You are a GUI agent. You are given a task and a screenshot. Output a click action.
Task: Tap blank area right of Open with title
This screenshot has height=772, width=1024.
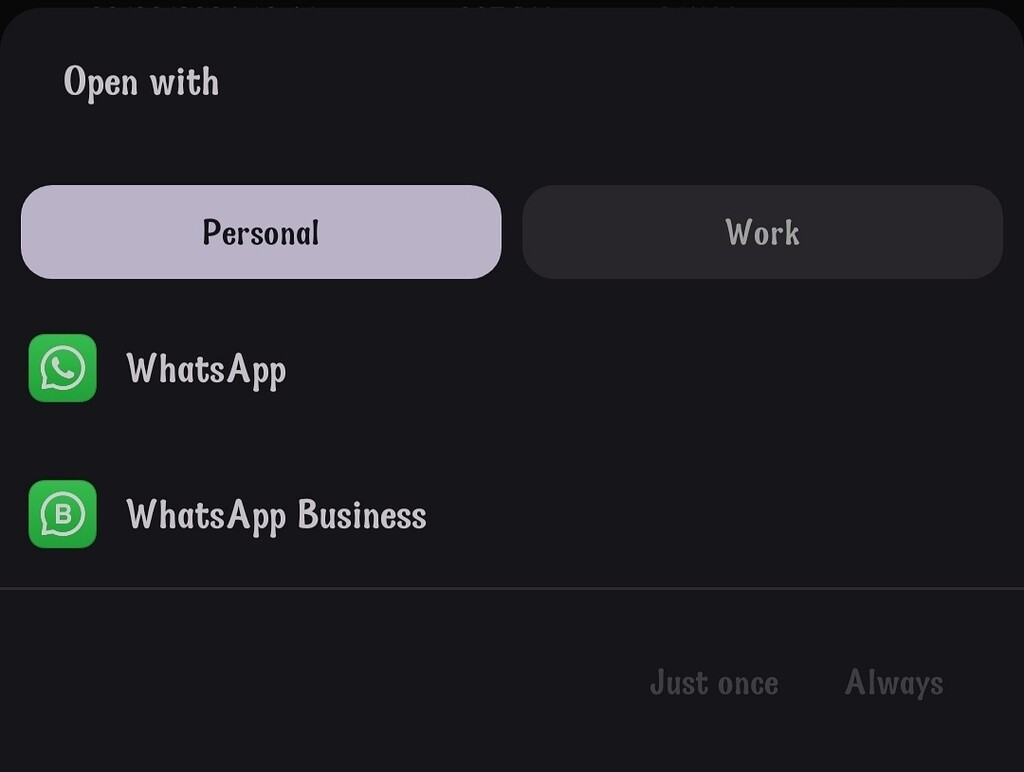coord(600,82)
